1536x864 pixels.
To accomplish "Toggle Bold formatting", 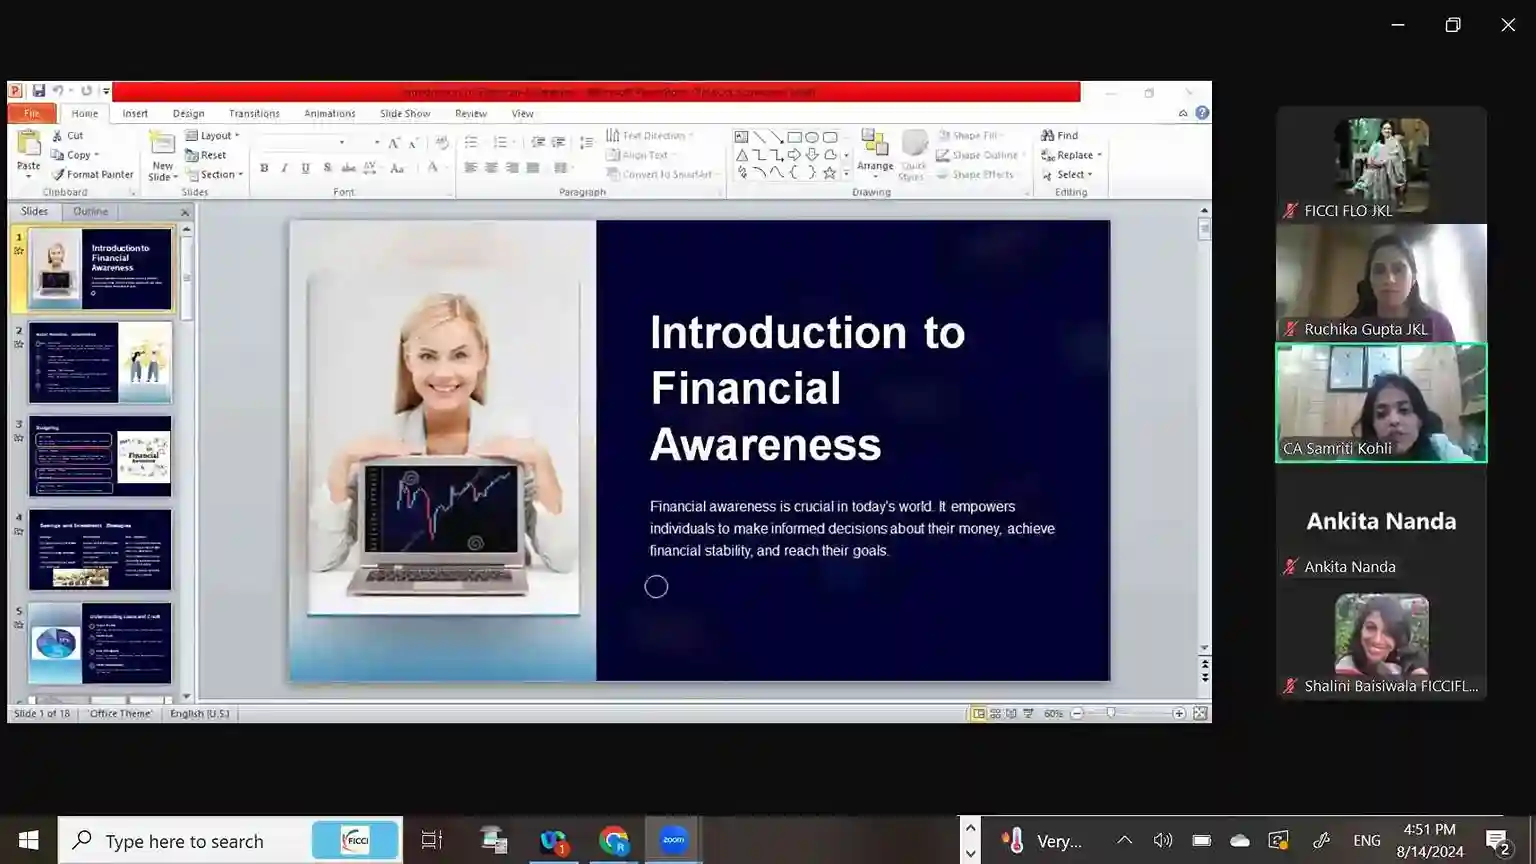I will click(x=264, y=168).
